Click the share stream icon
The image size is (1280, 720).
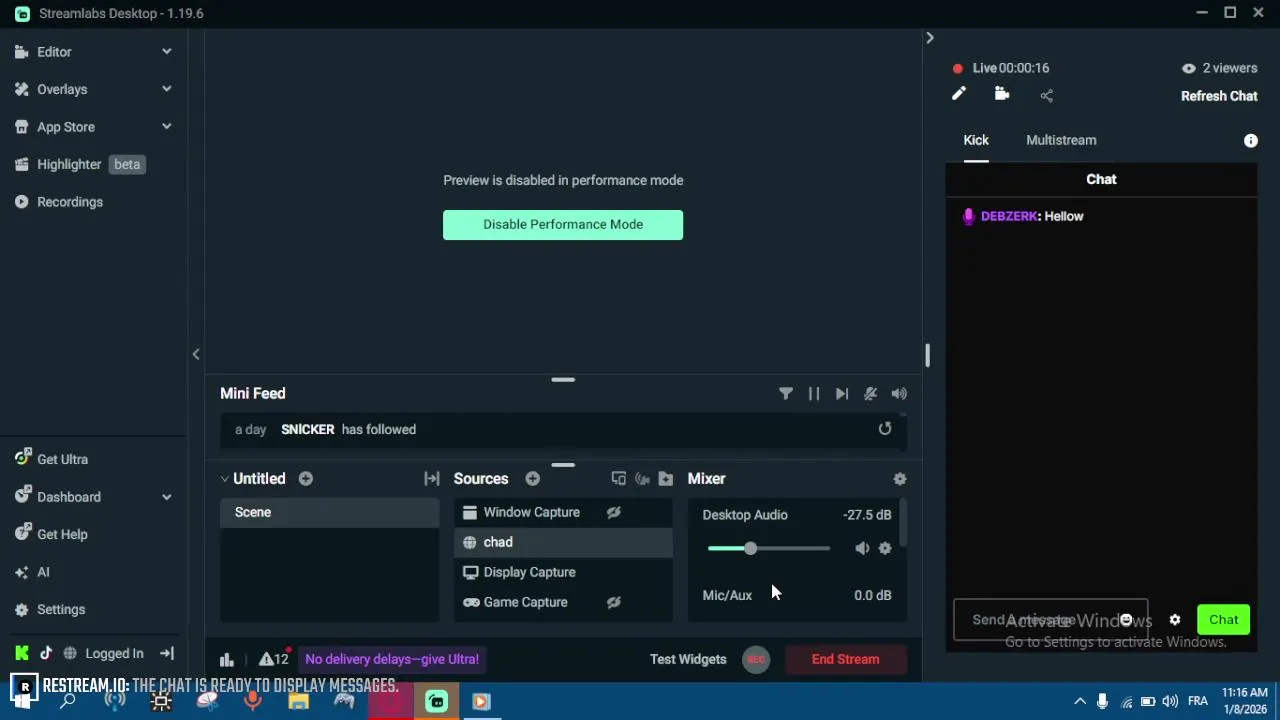pyautogui.click(x=1046, y=96)
